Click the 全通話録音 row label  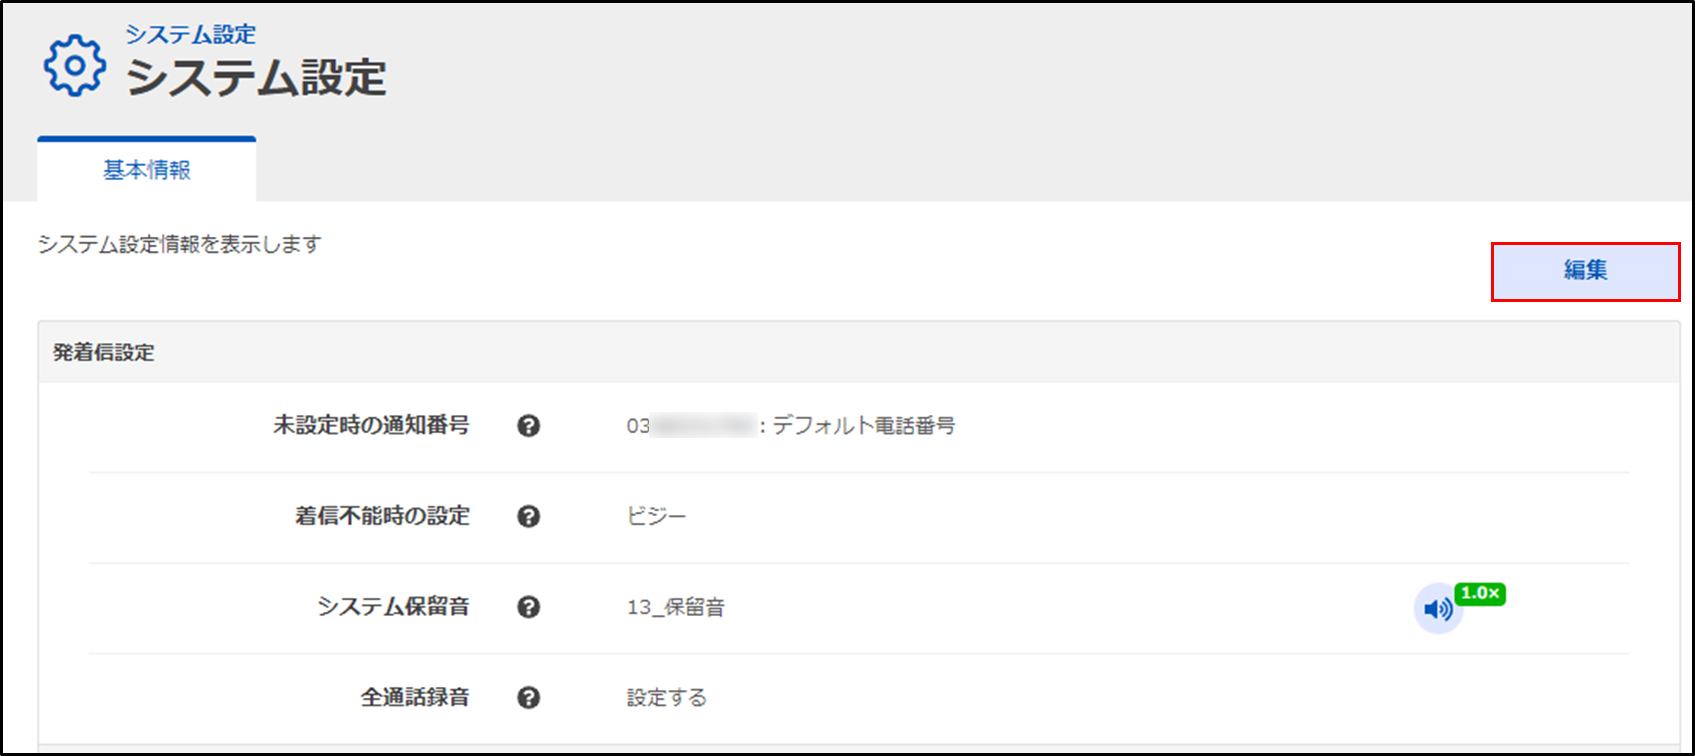[x=415, y=698]
